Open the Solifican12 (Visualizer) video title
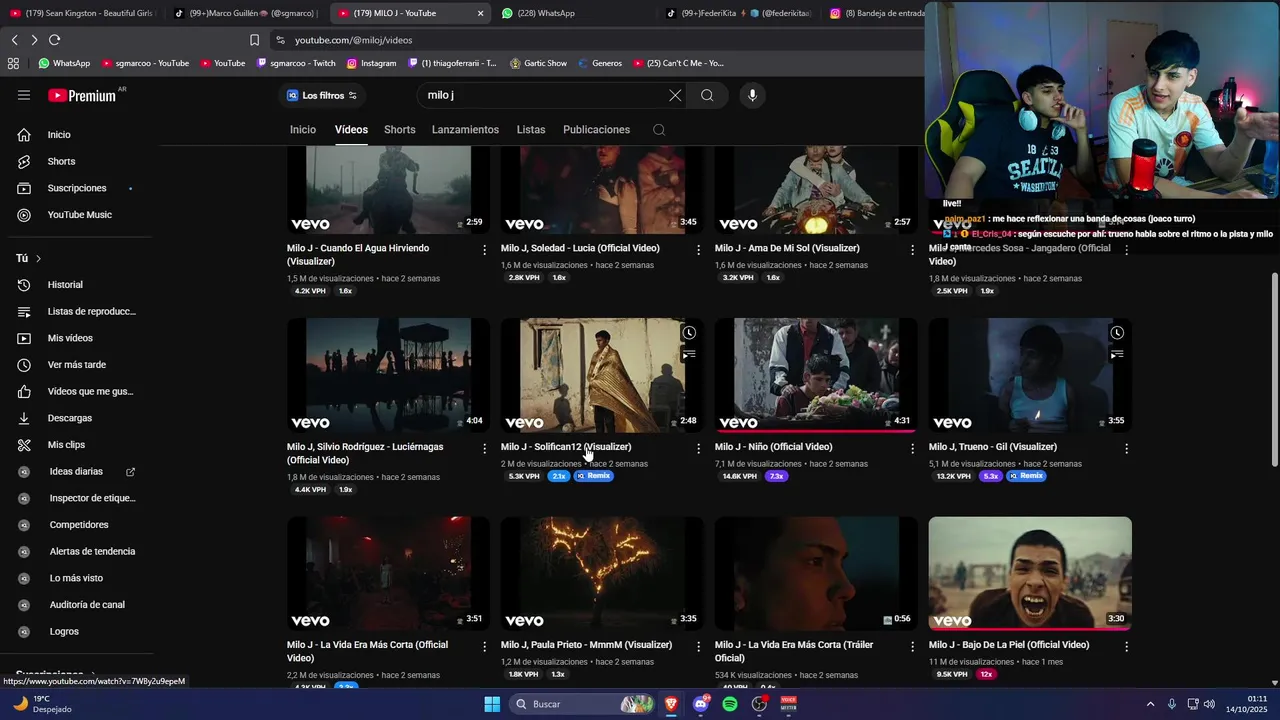The image size is (1280, 720). pos(566,447)
